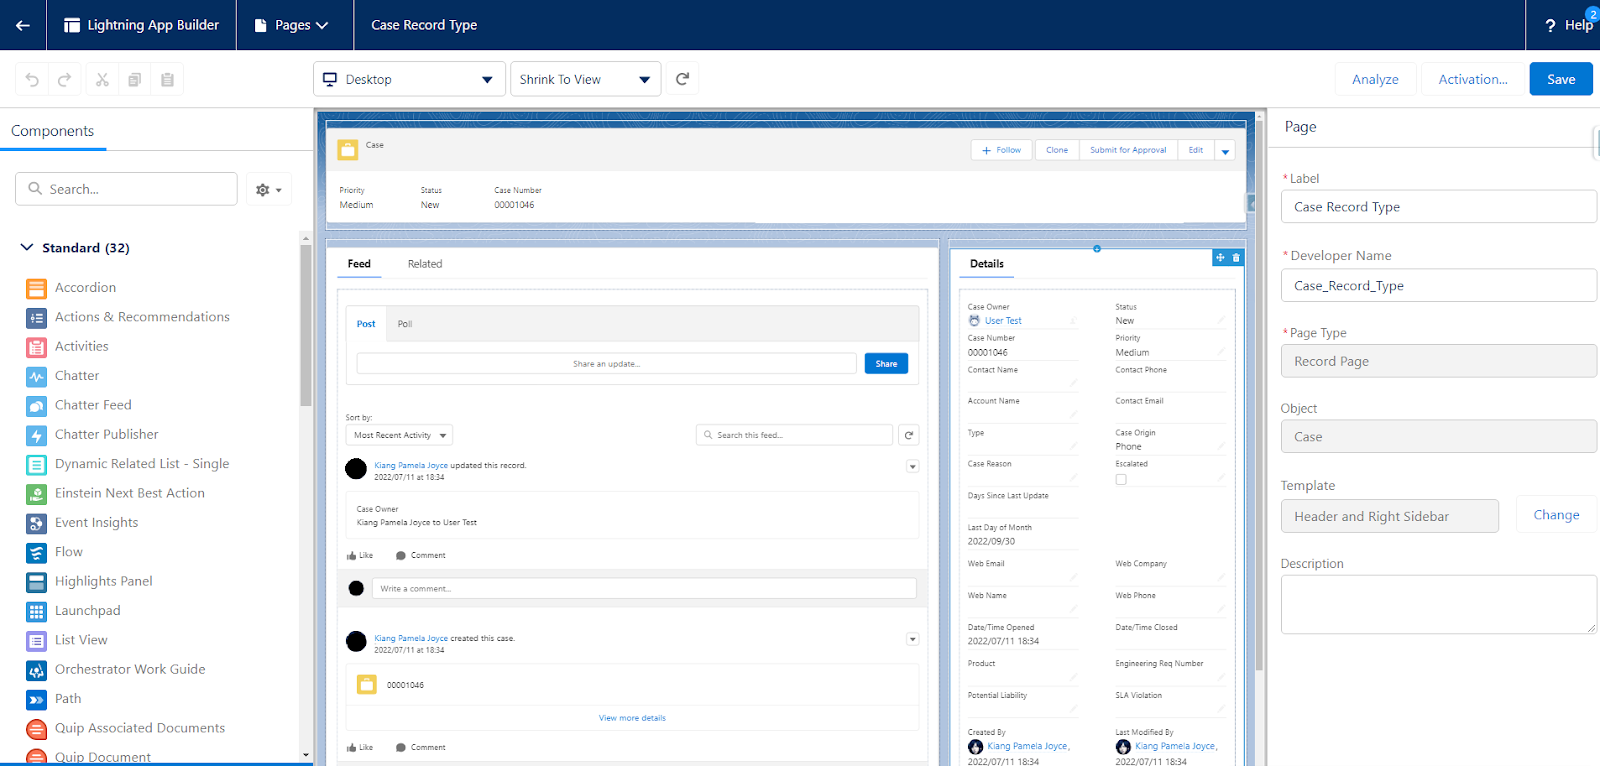Click Submit for Approval button
The image size is (1600, 766).
point(1128,150)
